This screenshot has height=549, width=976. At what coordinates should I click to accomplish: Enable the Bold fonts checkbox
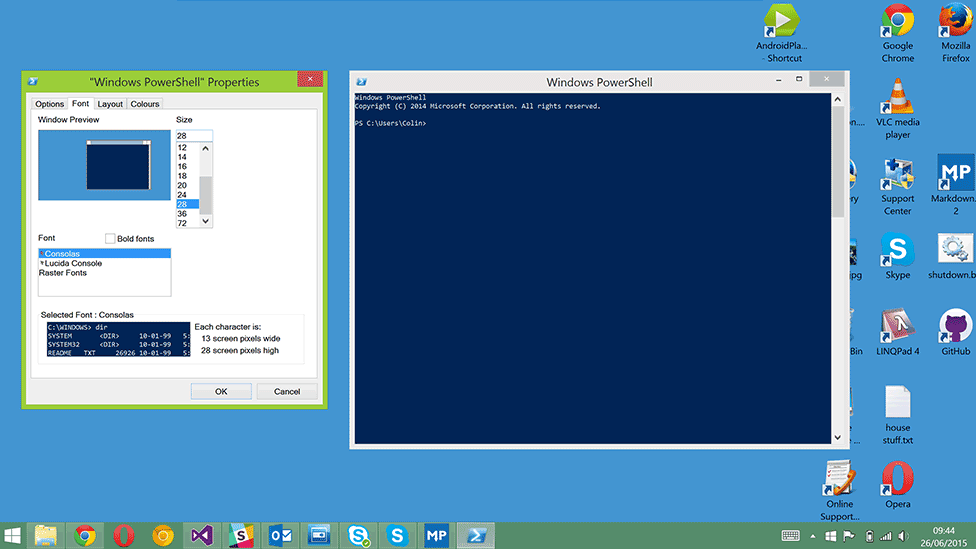[x=110, y=238]
